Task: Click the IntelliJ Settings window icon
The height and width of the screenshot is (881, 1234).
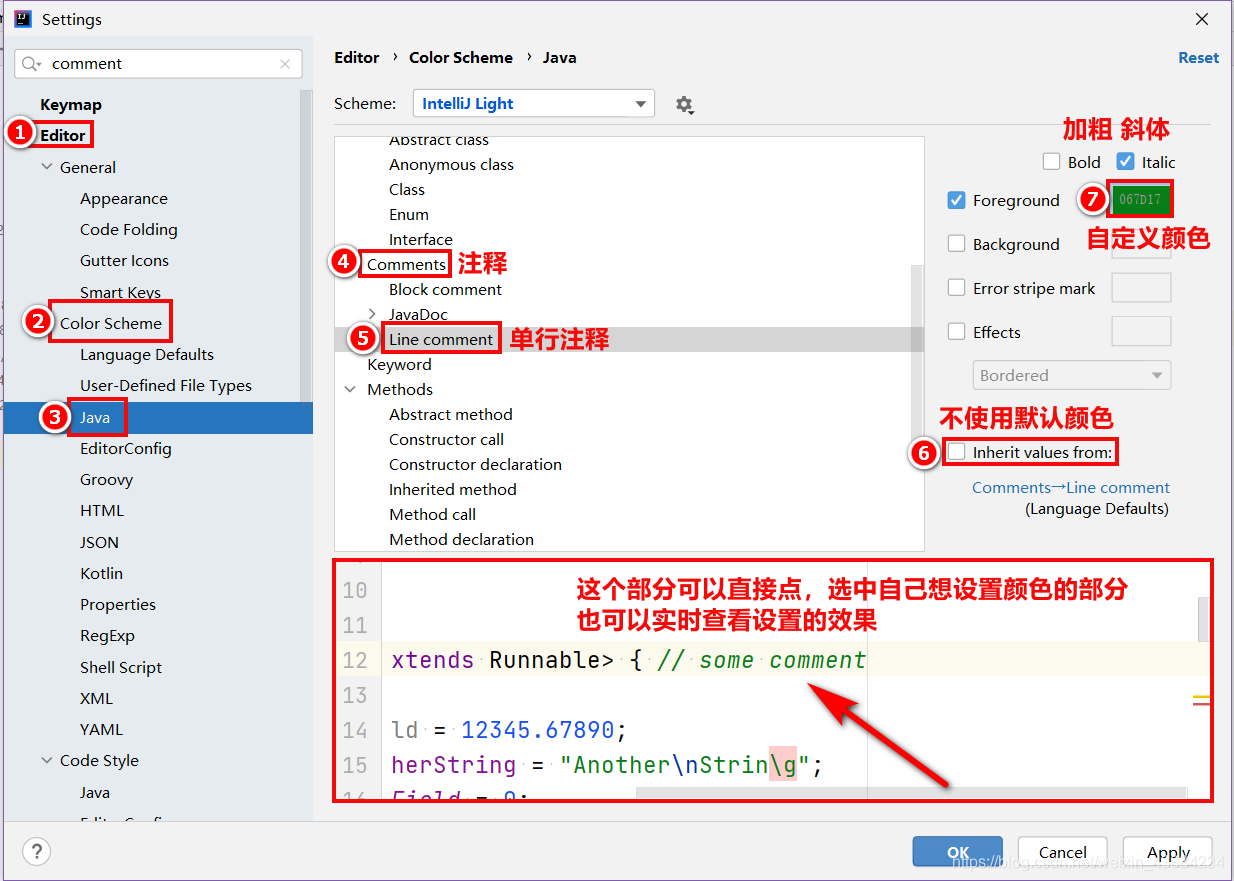Action: pos(22,19)
